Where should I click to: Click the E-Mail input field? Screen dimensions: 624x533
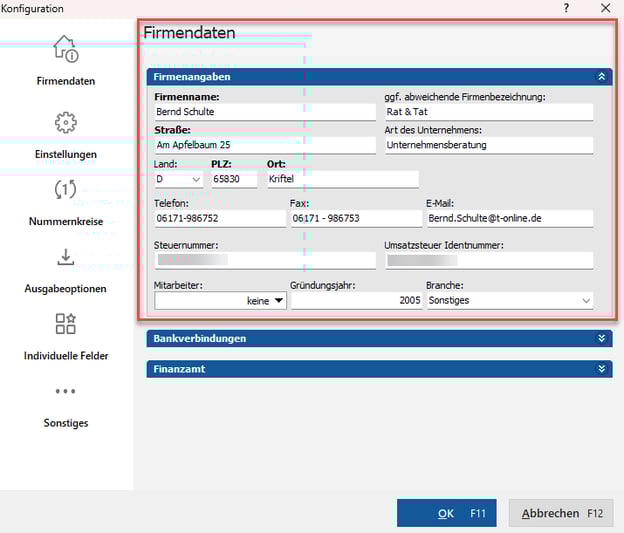coord(508,218)
